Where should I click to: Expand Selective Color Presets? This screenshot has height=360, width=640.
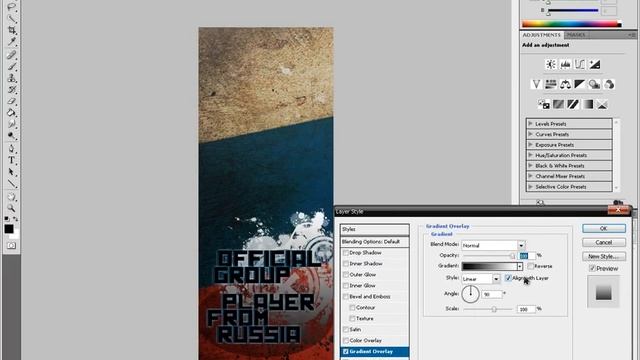coord(531,187)
